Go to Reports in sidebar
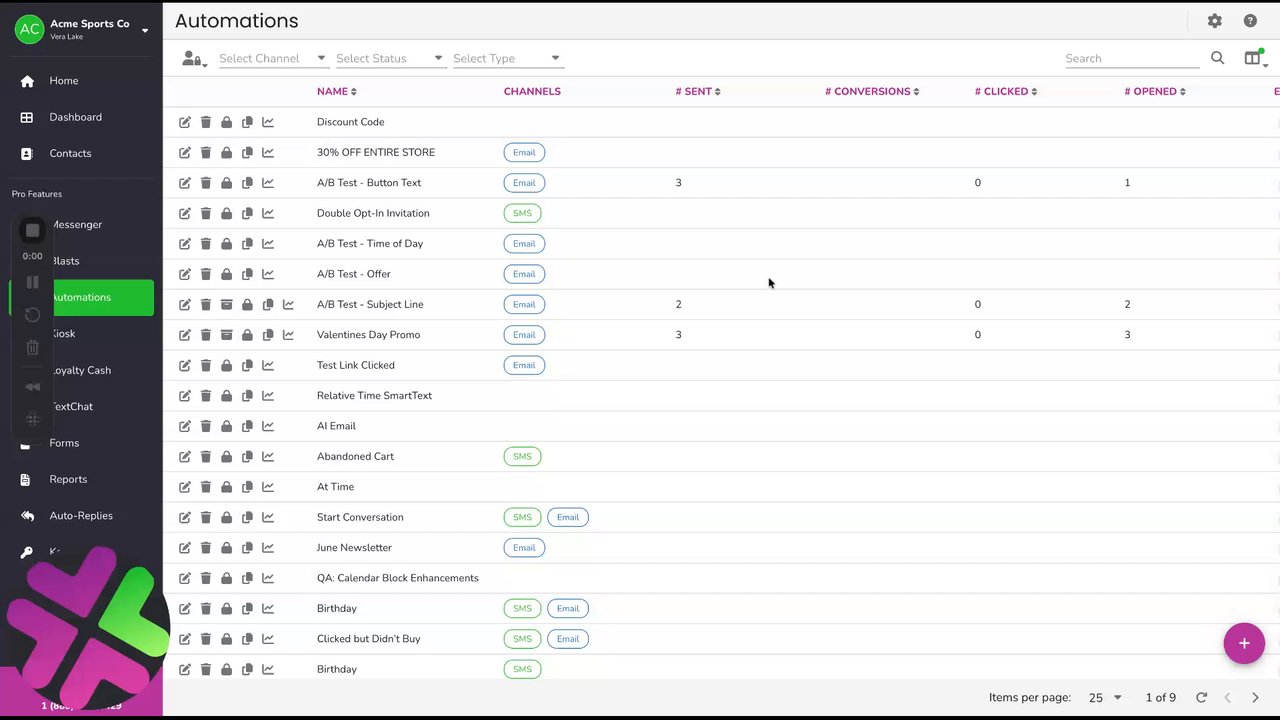This screenshot has width=1280, height=720. pos(68,479)
